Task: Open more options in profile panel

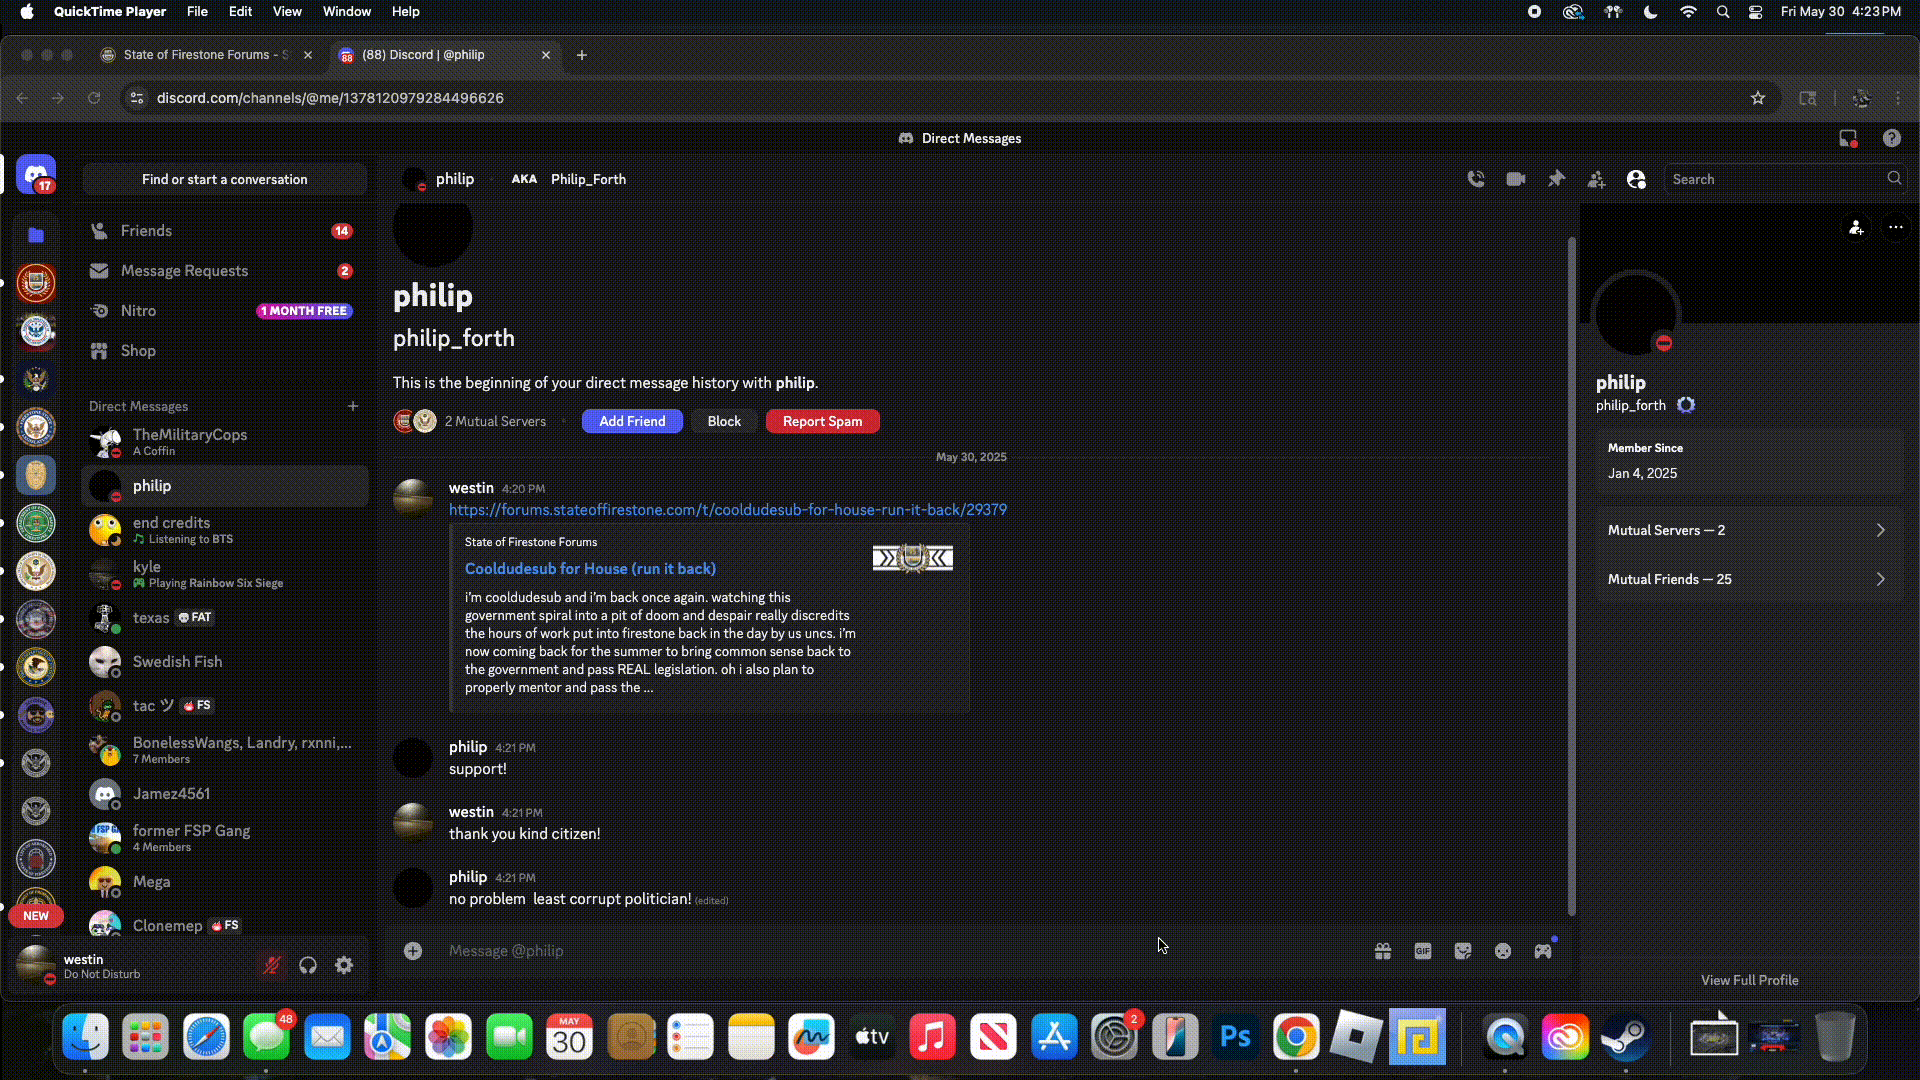Action: coord(1896,228)
